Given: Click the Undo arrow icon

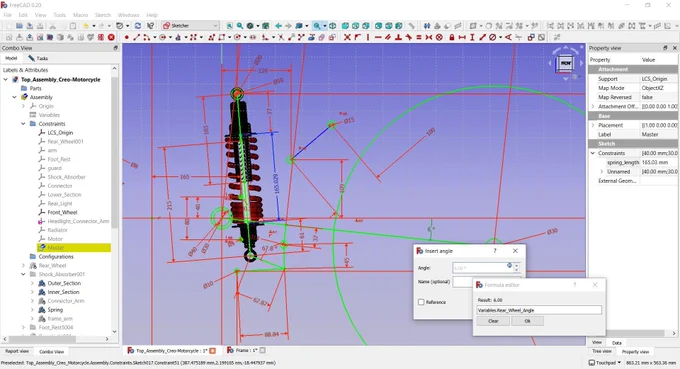Looking at the screenshot, I should click(x=86, y=26).
